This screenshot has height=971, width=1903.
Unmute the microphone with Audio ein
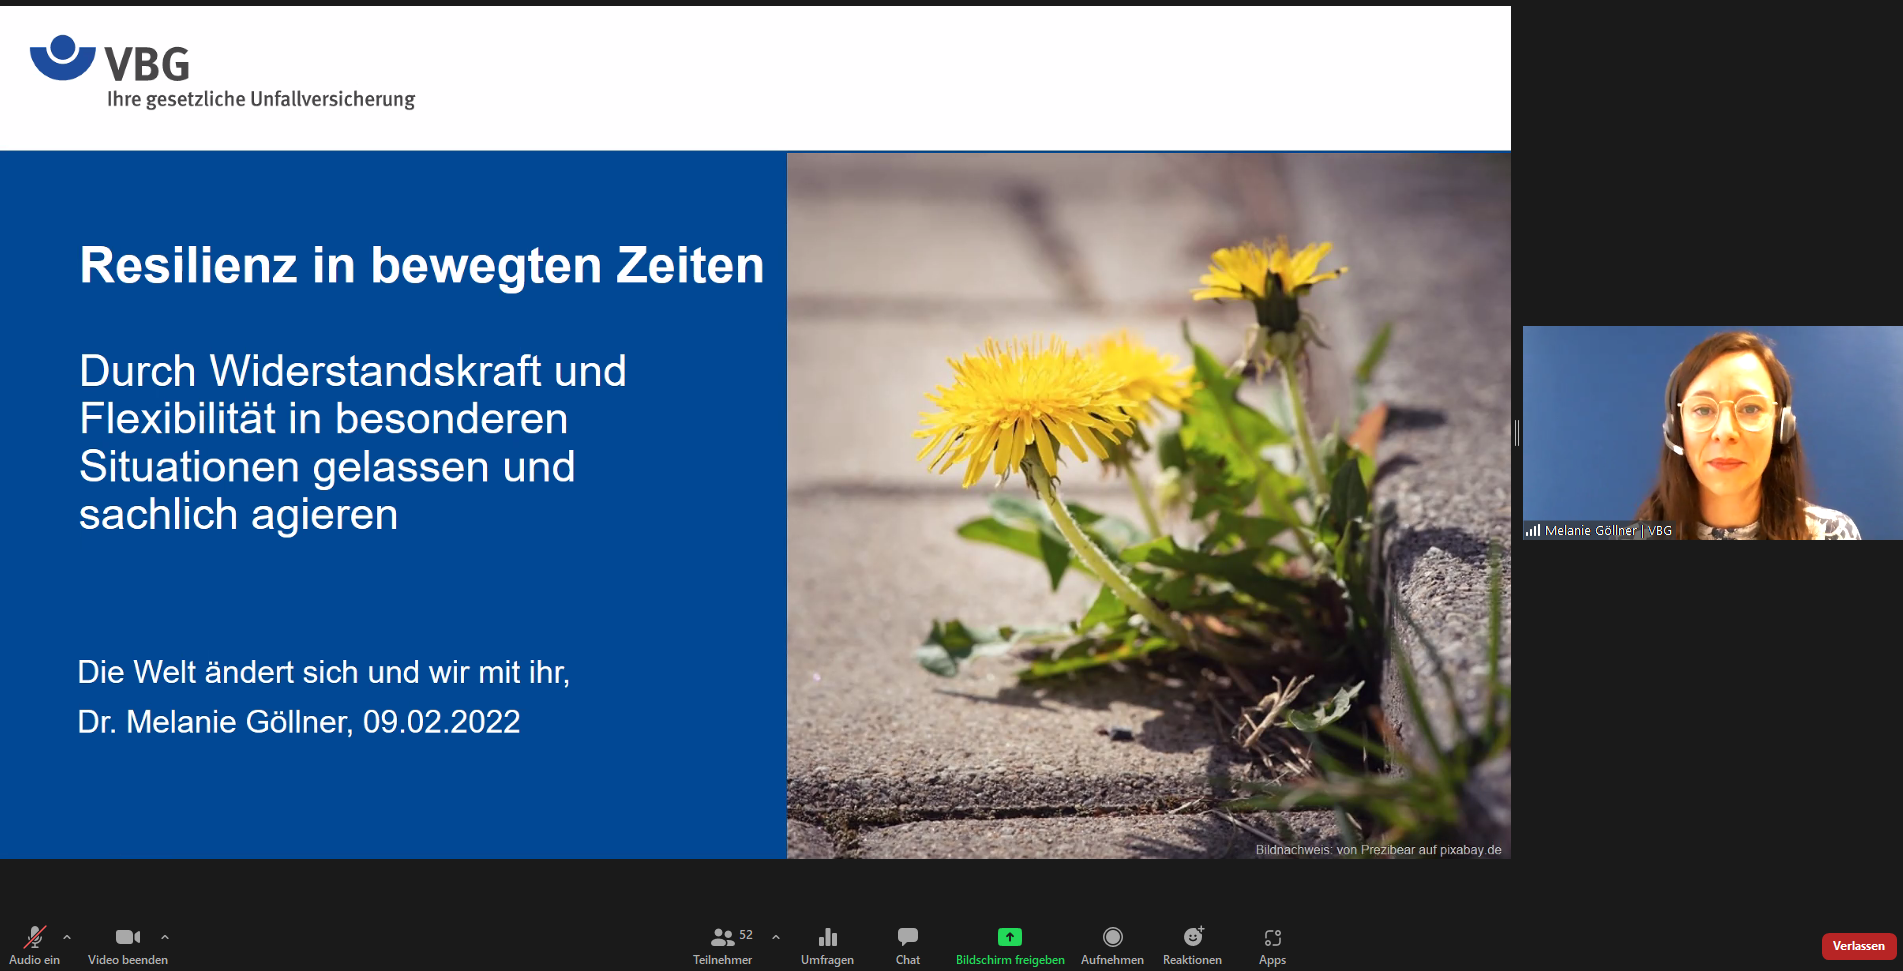click(35, 943)
